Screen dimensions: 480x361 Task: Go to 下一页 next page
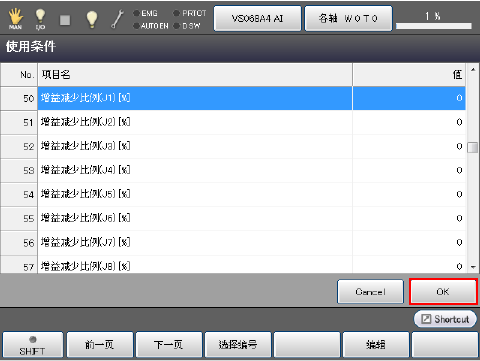click(x=169, y=345)
